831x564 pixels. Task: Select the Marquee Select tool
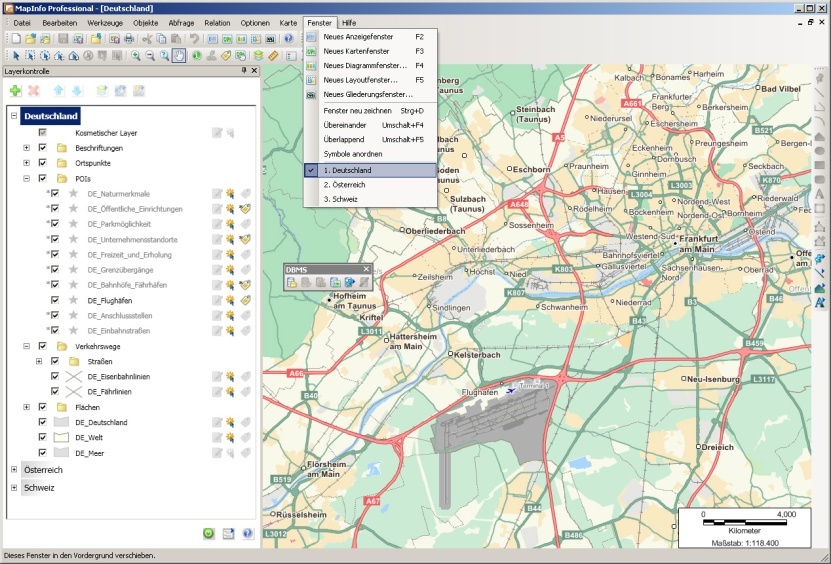[30, 56]
